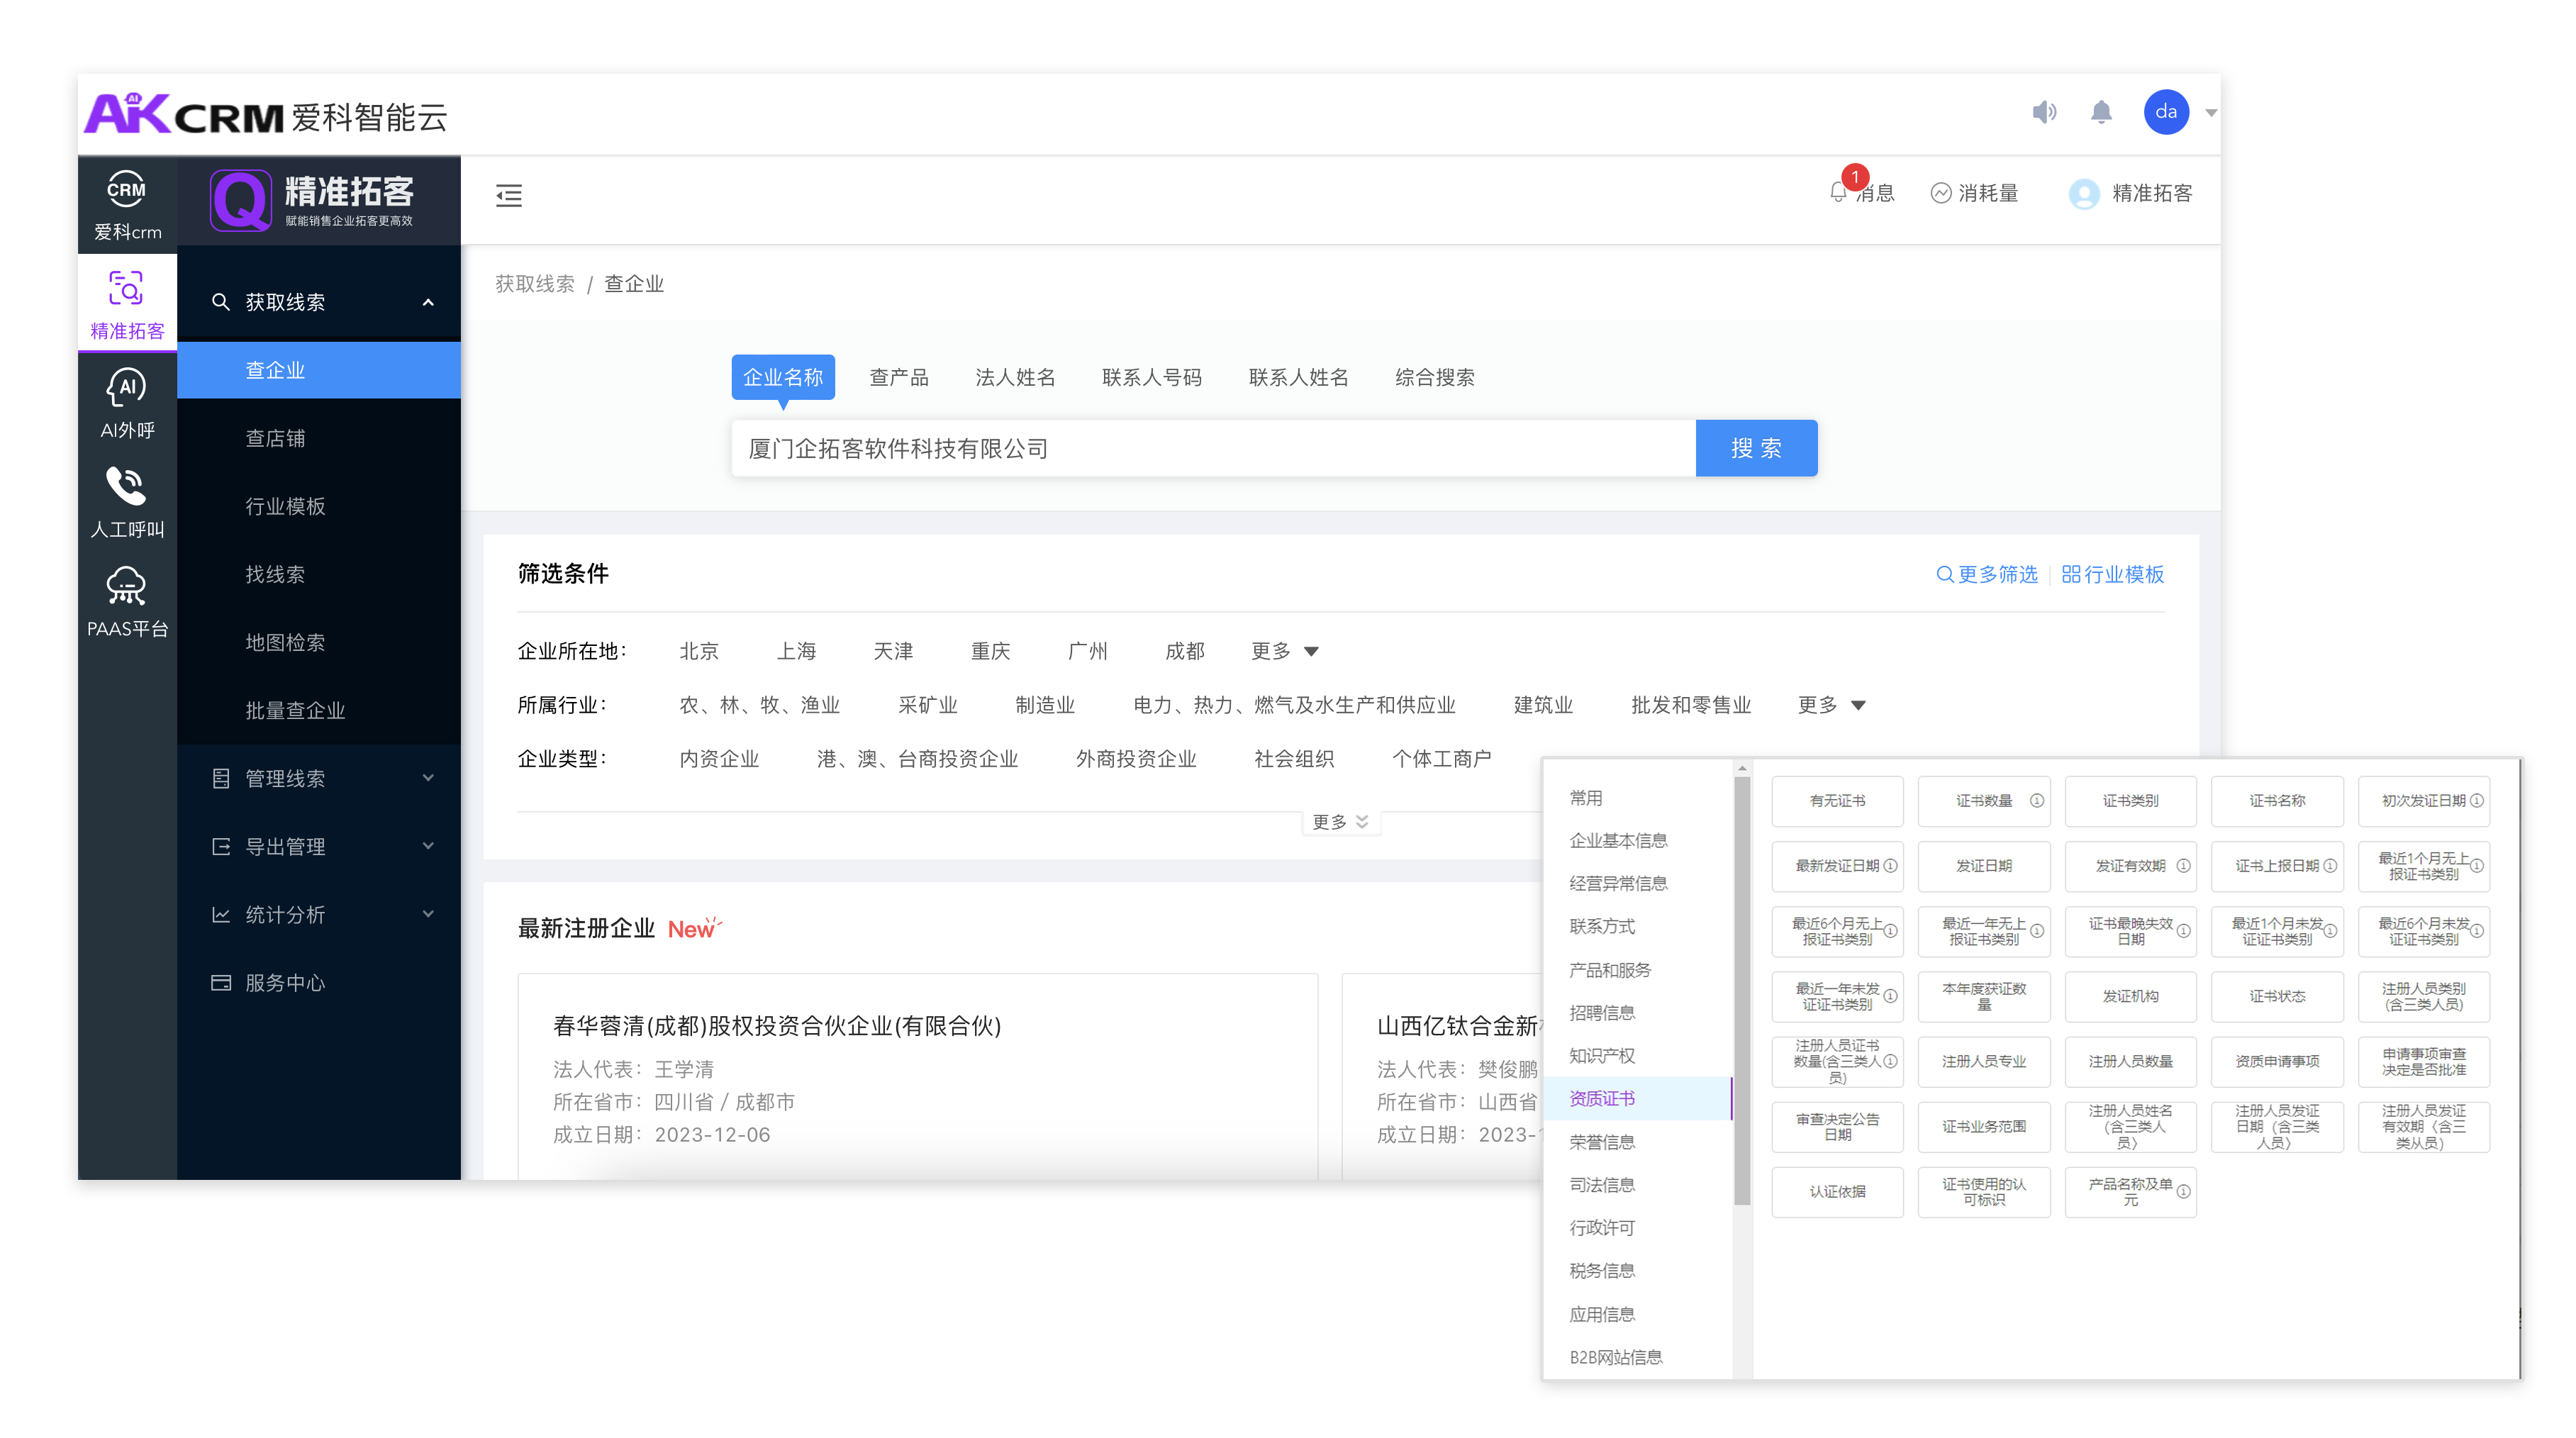Click the blue 搜索 button

click(x=1756, y=448)
